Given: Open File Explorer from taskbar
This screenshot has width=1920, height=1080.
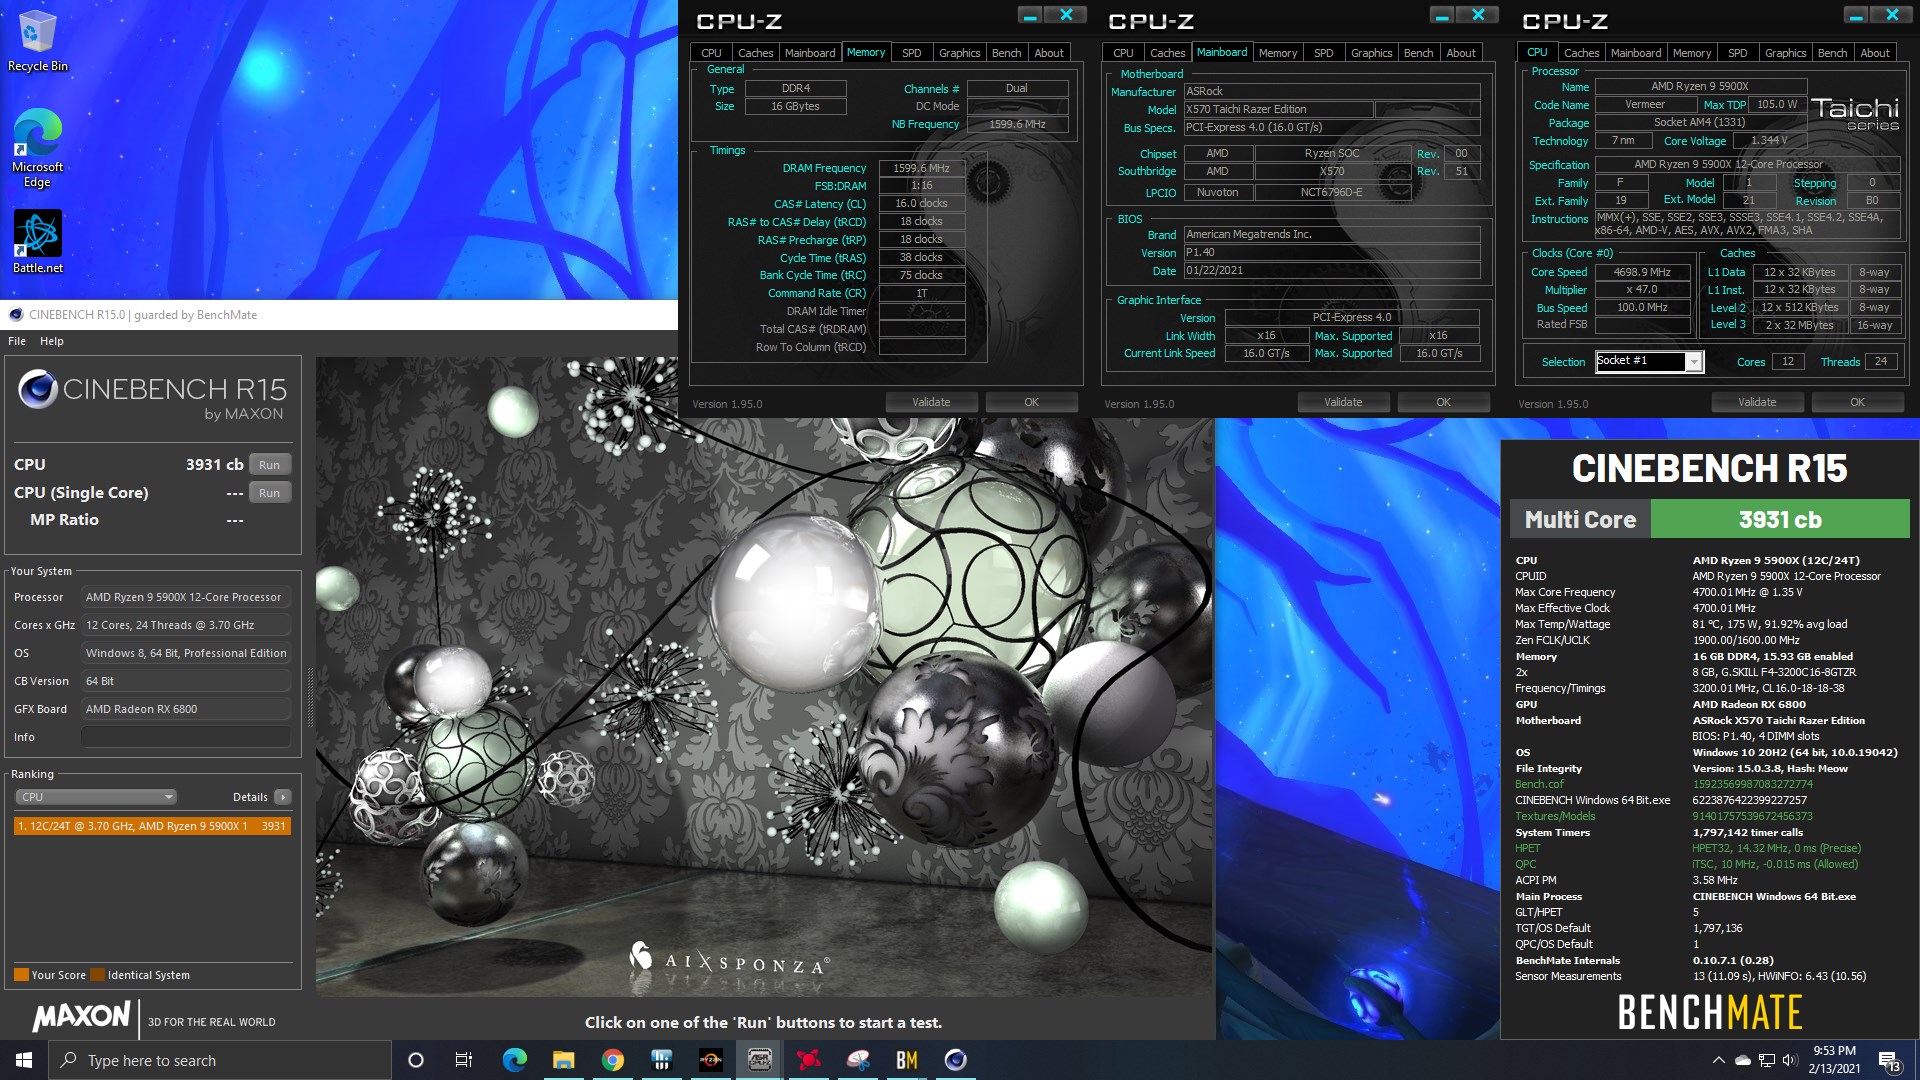Looking at the screenshot, I should coord(564,1060).
